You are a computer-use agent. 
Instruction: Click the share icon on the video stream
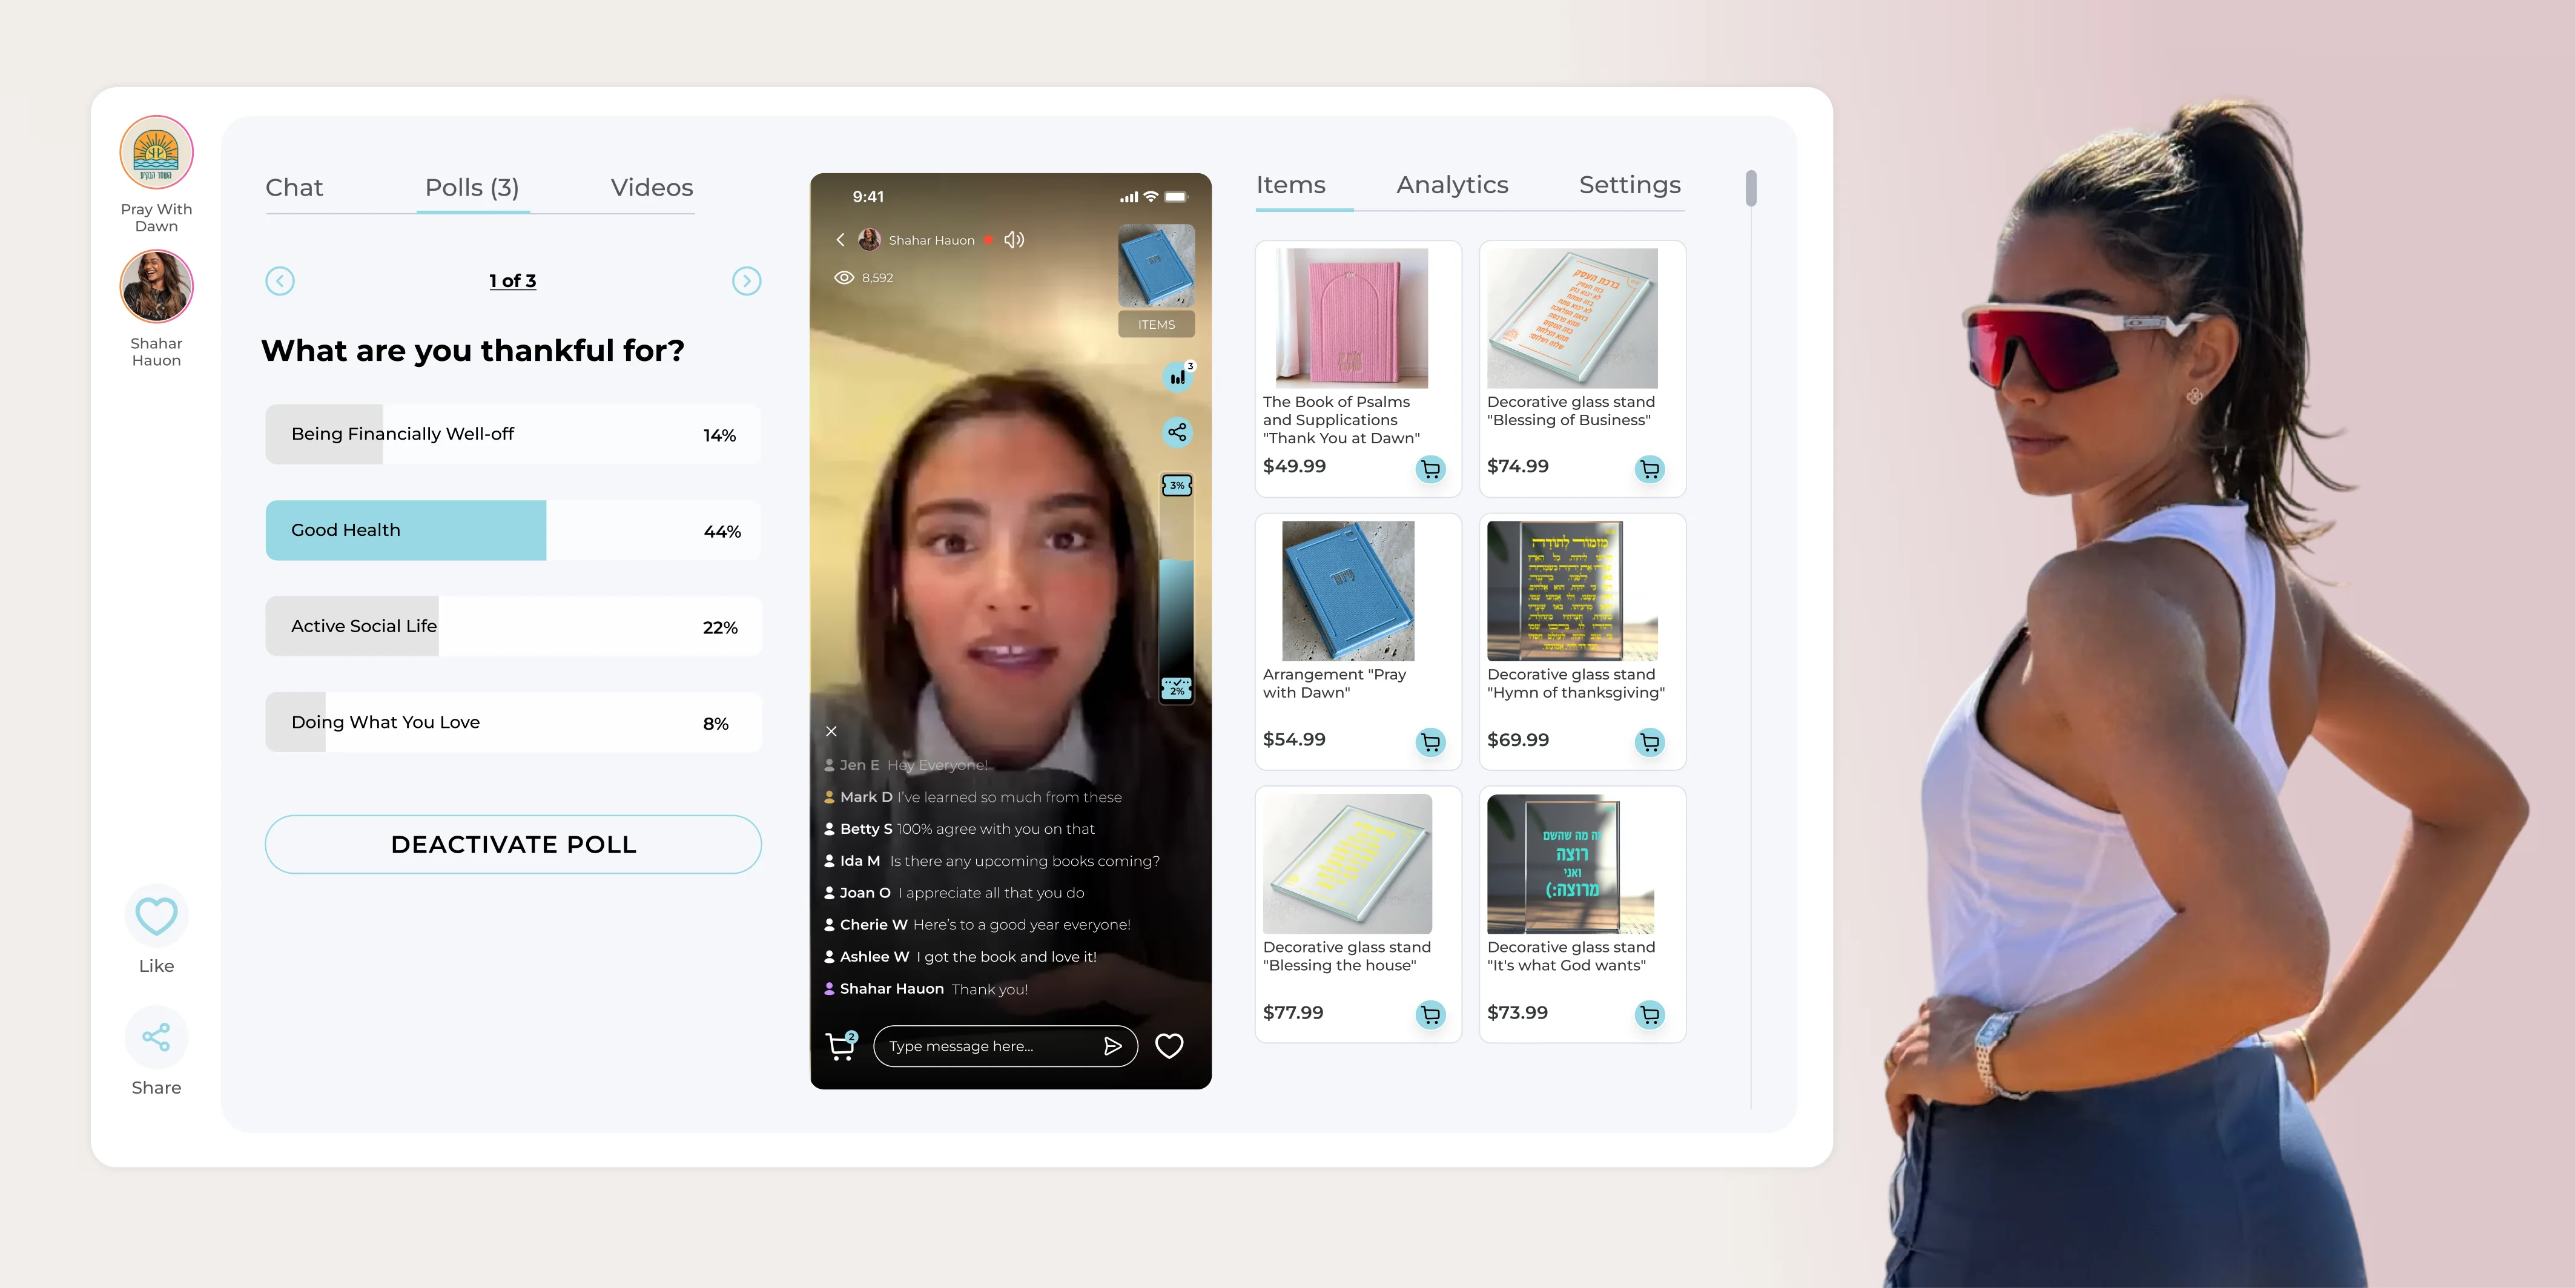pyautogui.click(x=1177, y=432)
